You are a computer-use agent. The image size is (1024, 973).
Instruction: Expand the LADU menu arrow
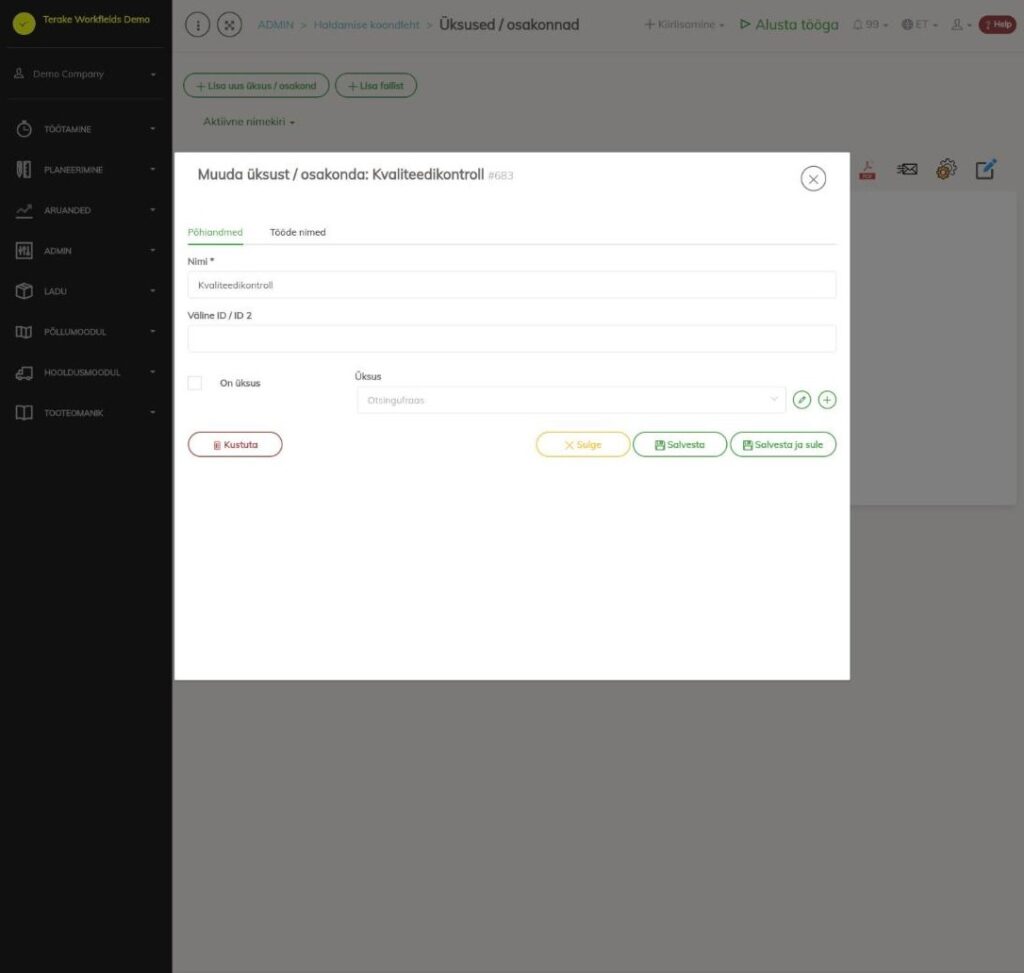[153, 291]
